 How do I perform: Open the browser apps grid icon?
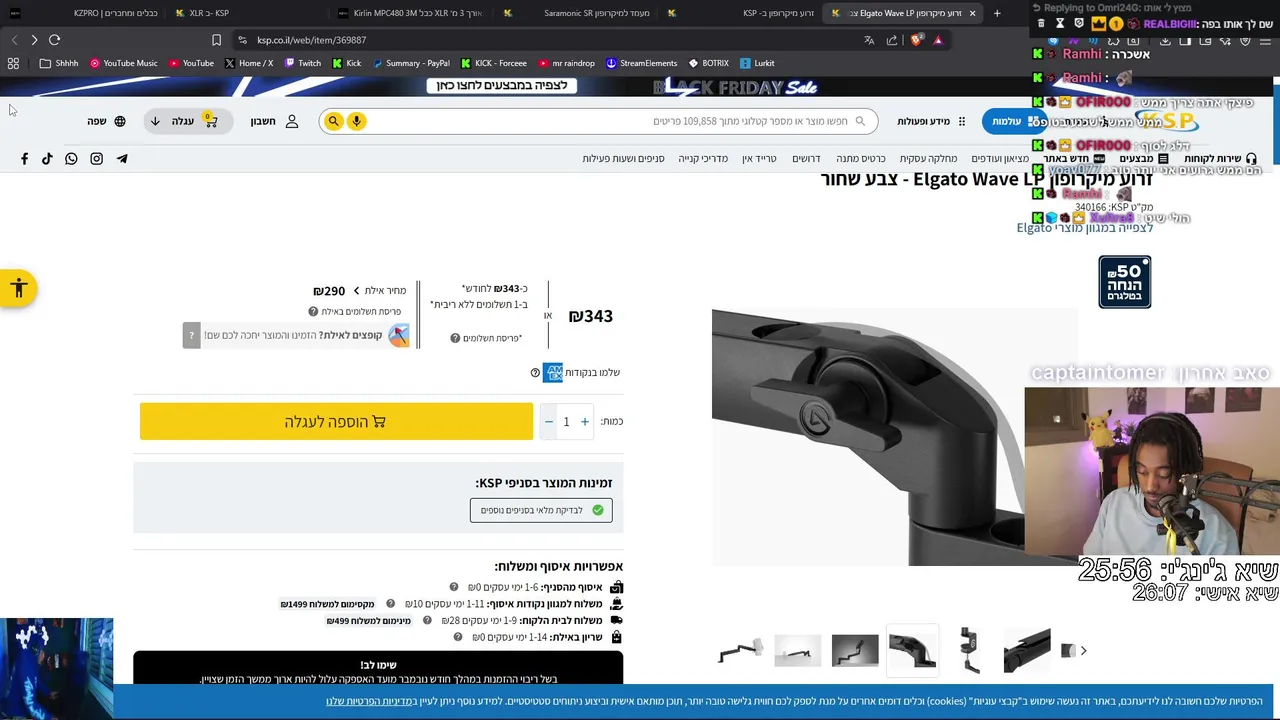[13, 63]
